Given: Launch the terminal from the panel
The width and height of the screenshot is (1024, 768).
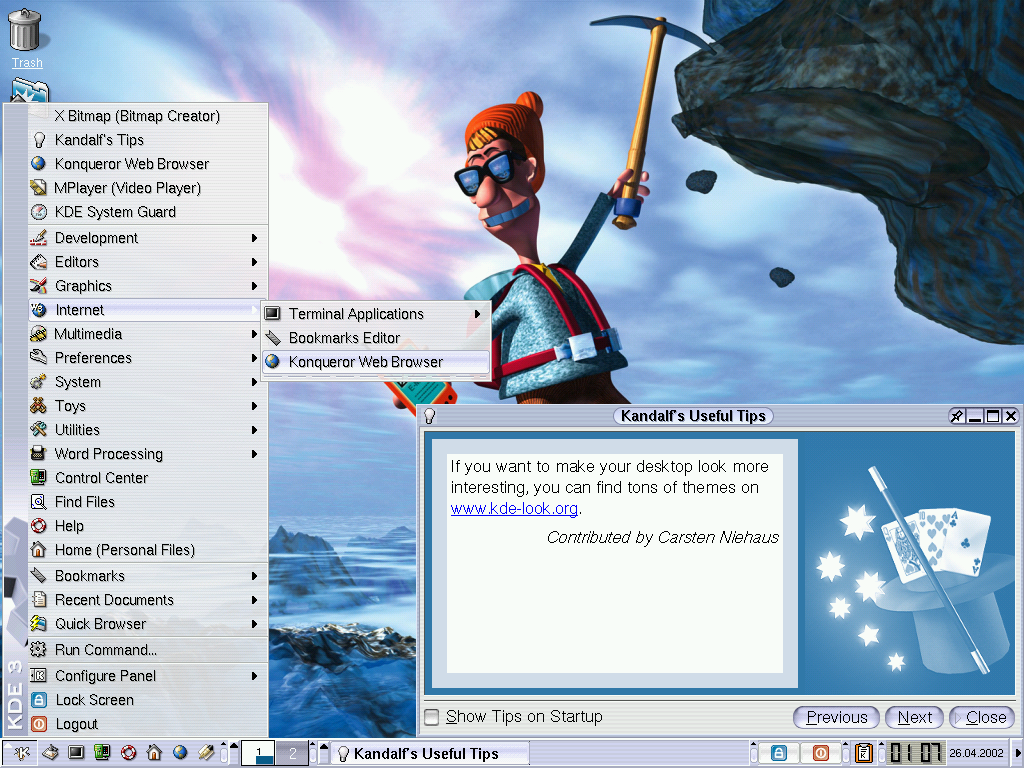Looking at the screenshot, I should pyautogui.click(x=76, y=753).
